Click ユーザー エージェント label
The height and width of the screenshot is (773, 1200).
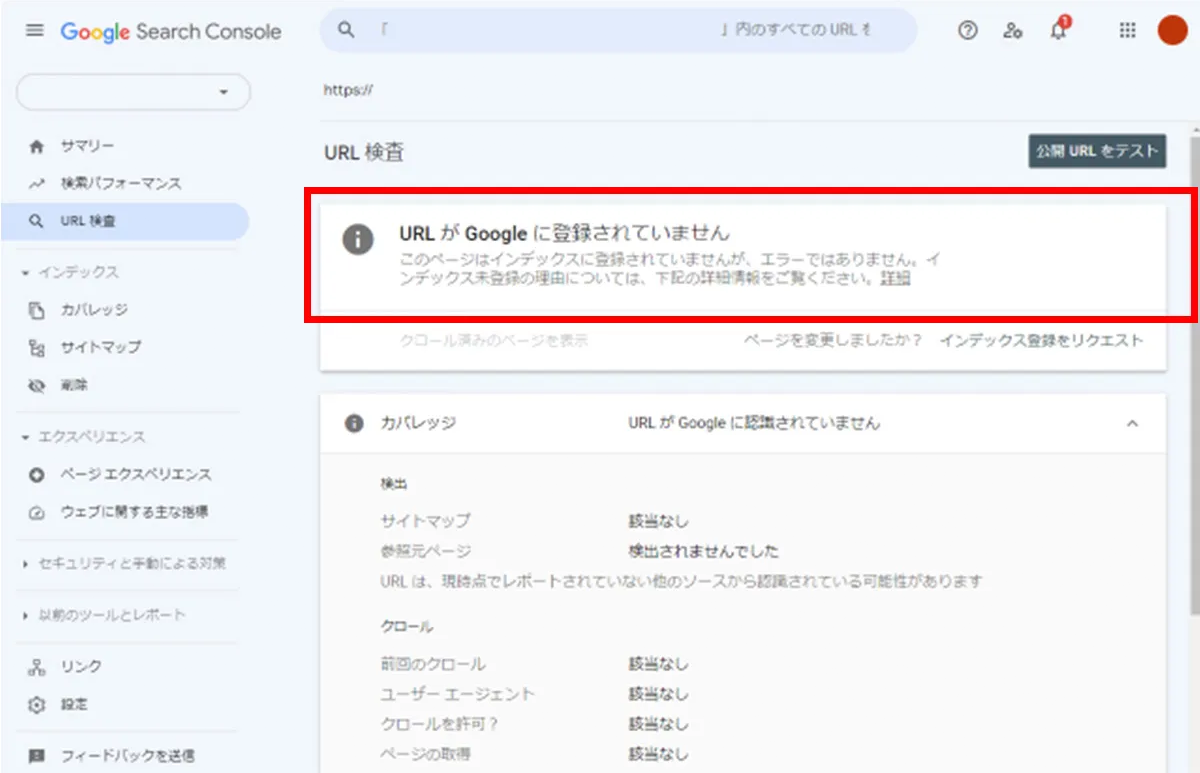457,694
